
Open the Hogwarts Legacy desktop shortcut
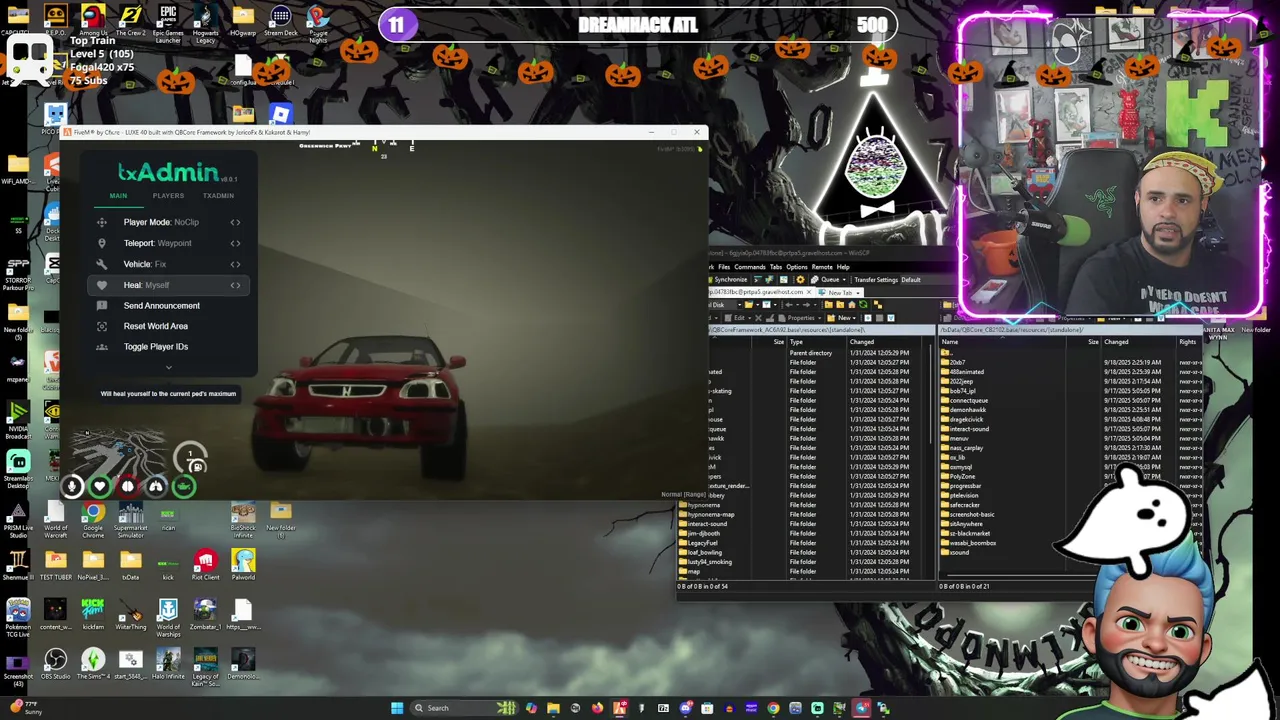tap(205, 20)
